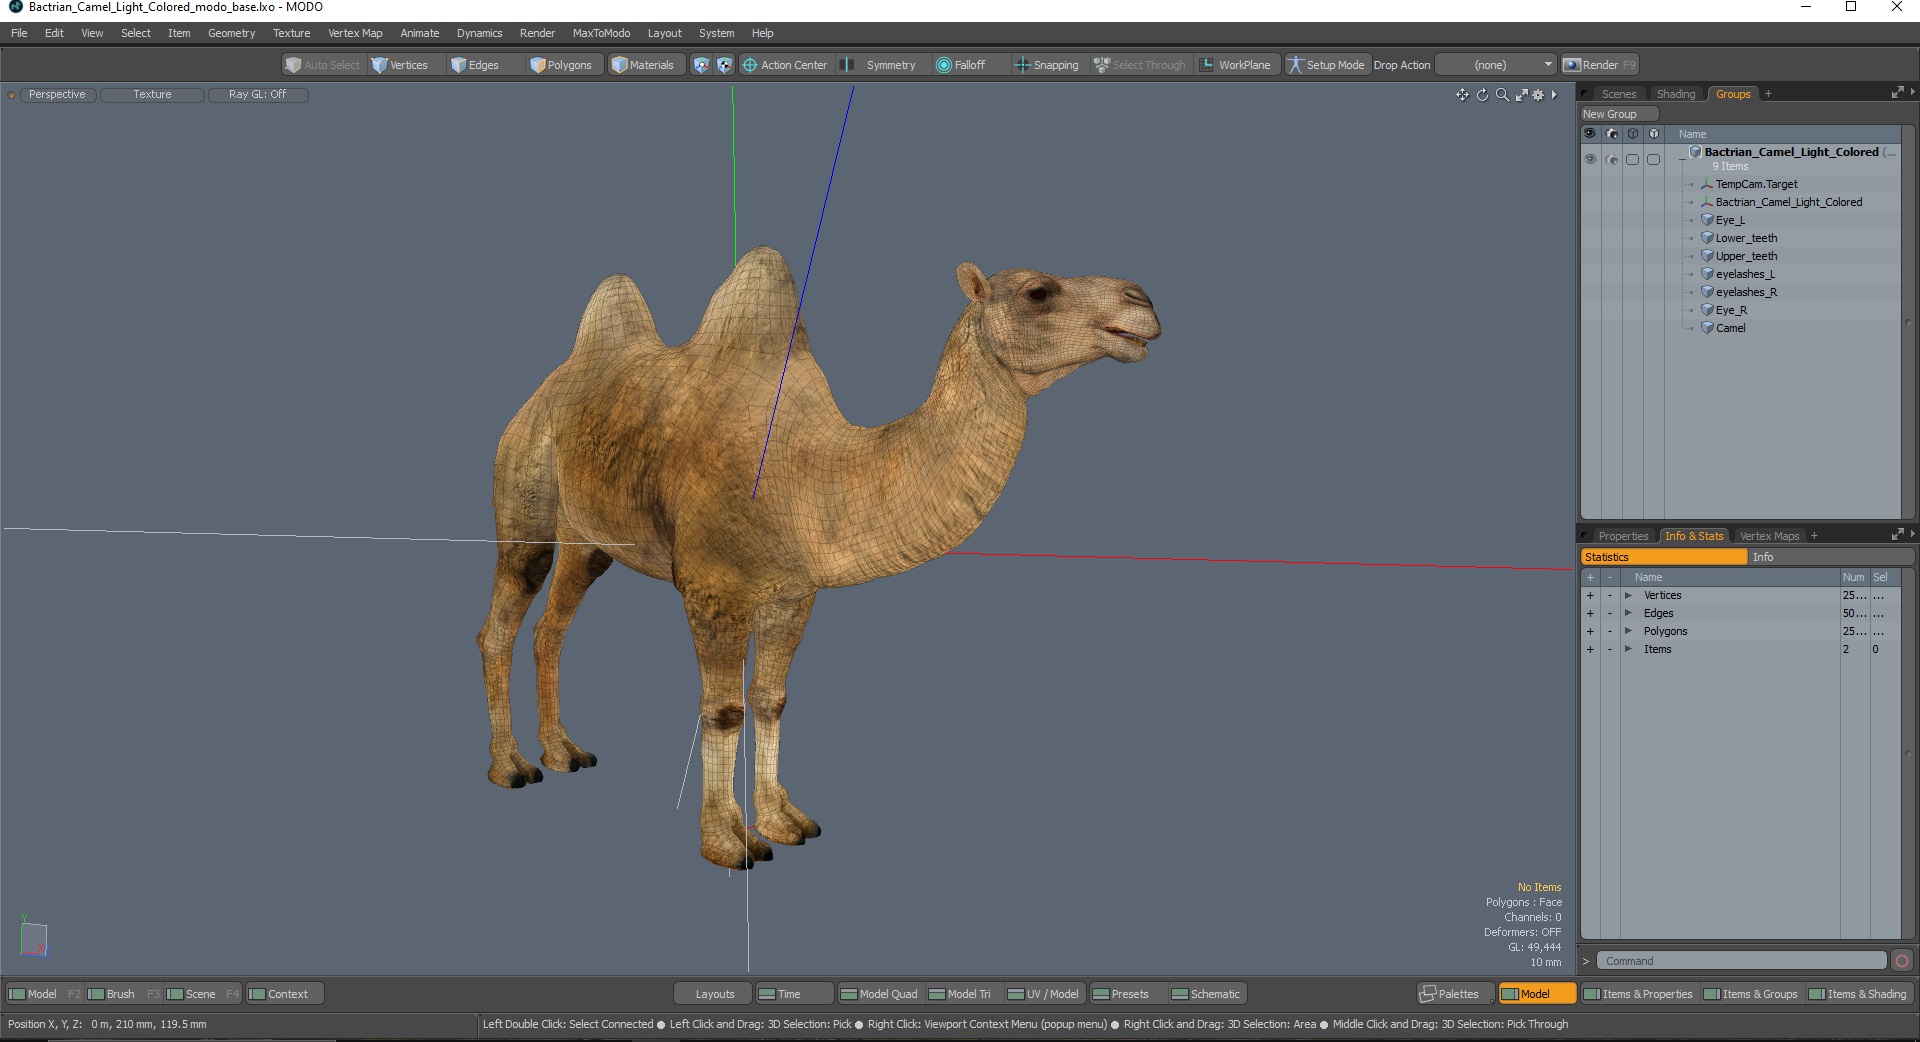The width and height of the screenshot is (1920, 1042).
Task: Expand the Polygons statistics row
Action: pyautogui.click(x=1628, y=631)
